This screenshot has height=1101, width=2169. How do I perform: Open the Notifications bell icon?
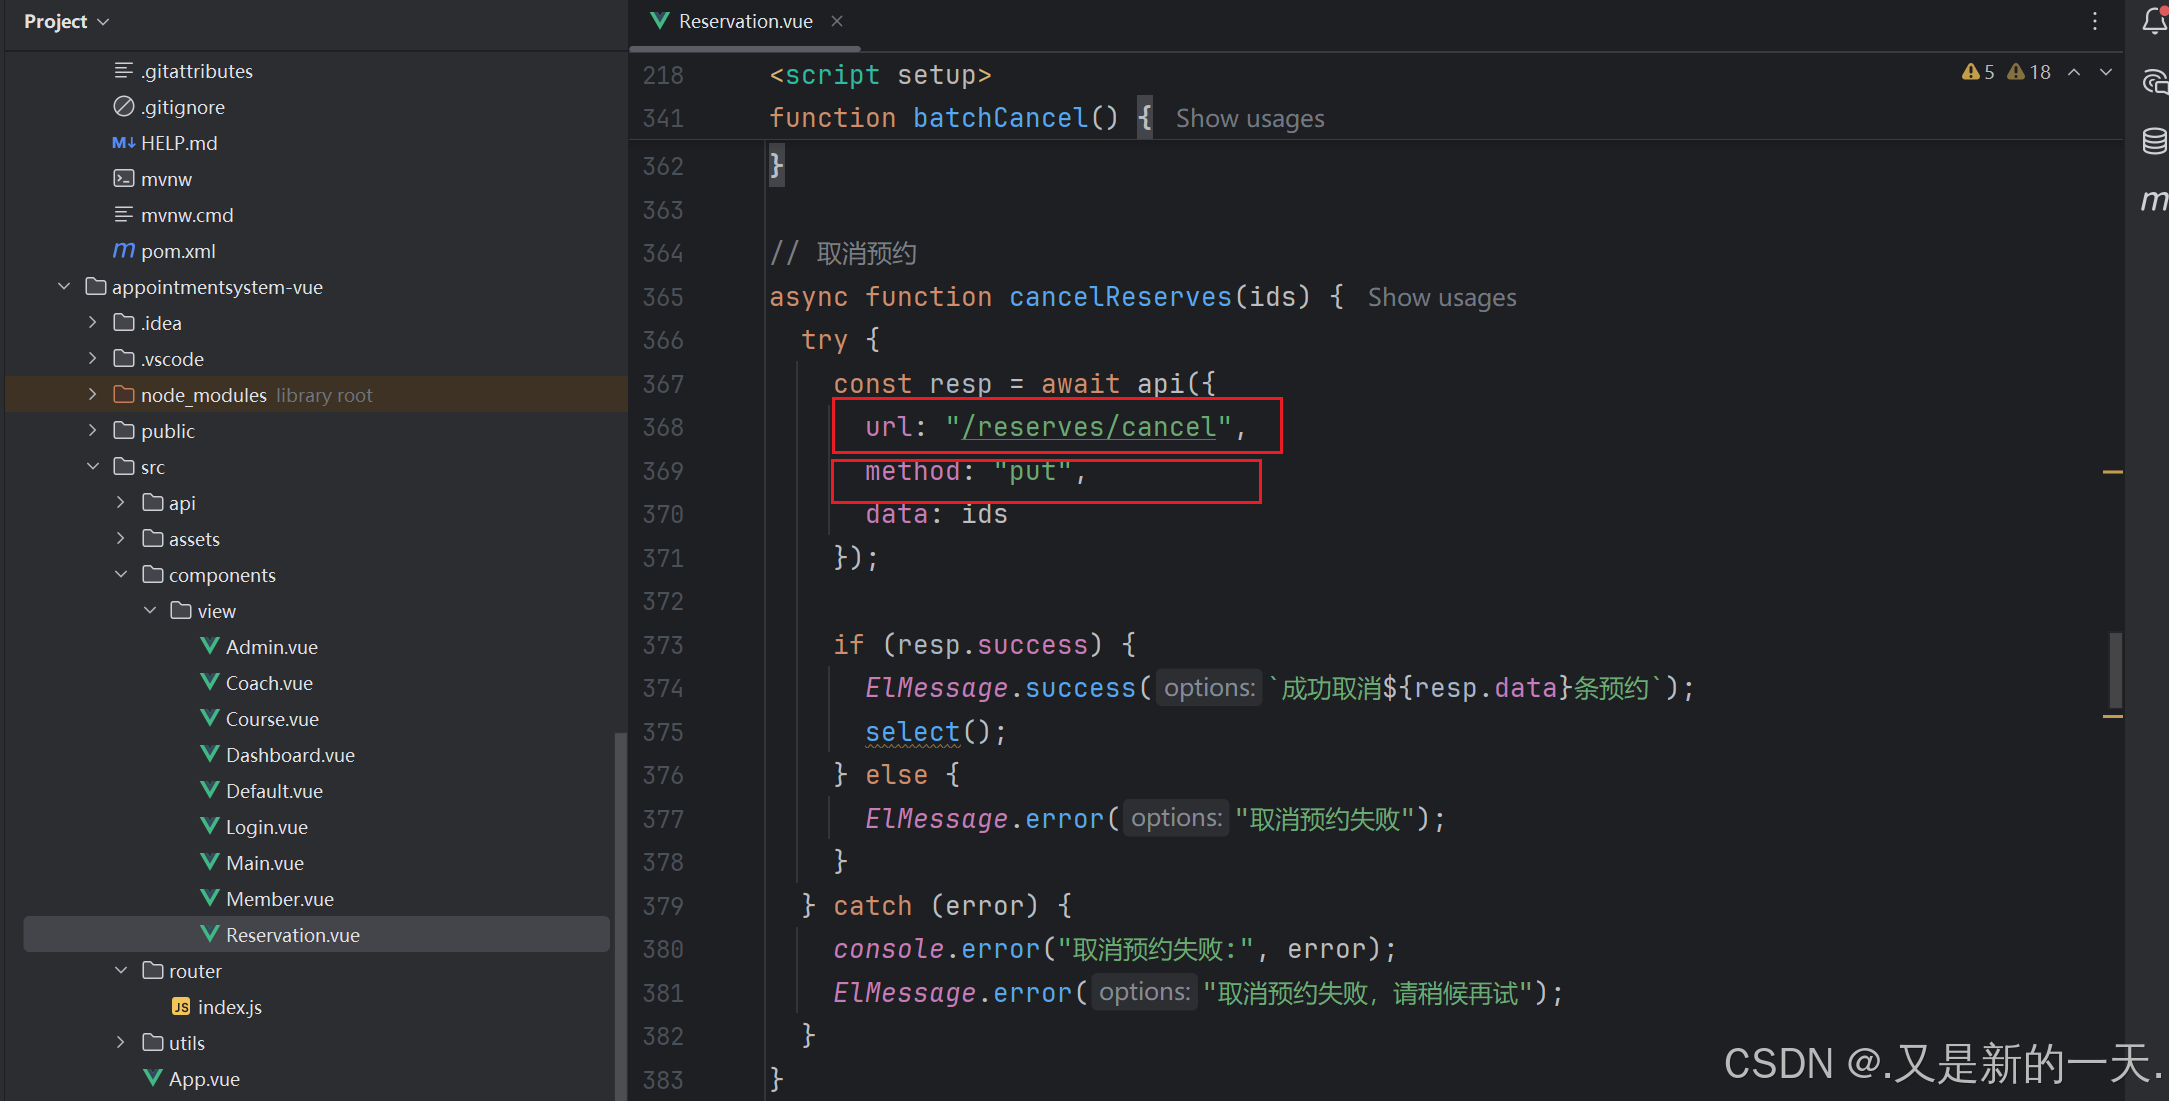pos(2153,21)
